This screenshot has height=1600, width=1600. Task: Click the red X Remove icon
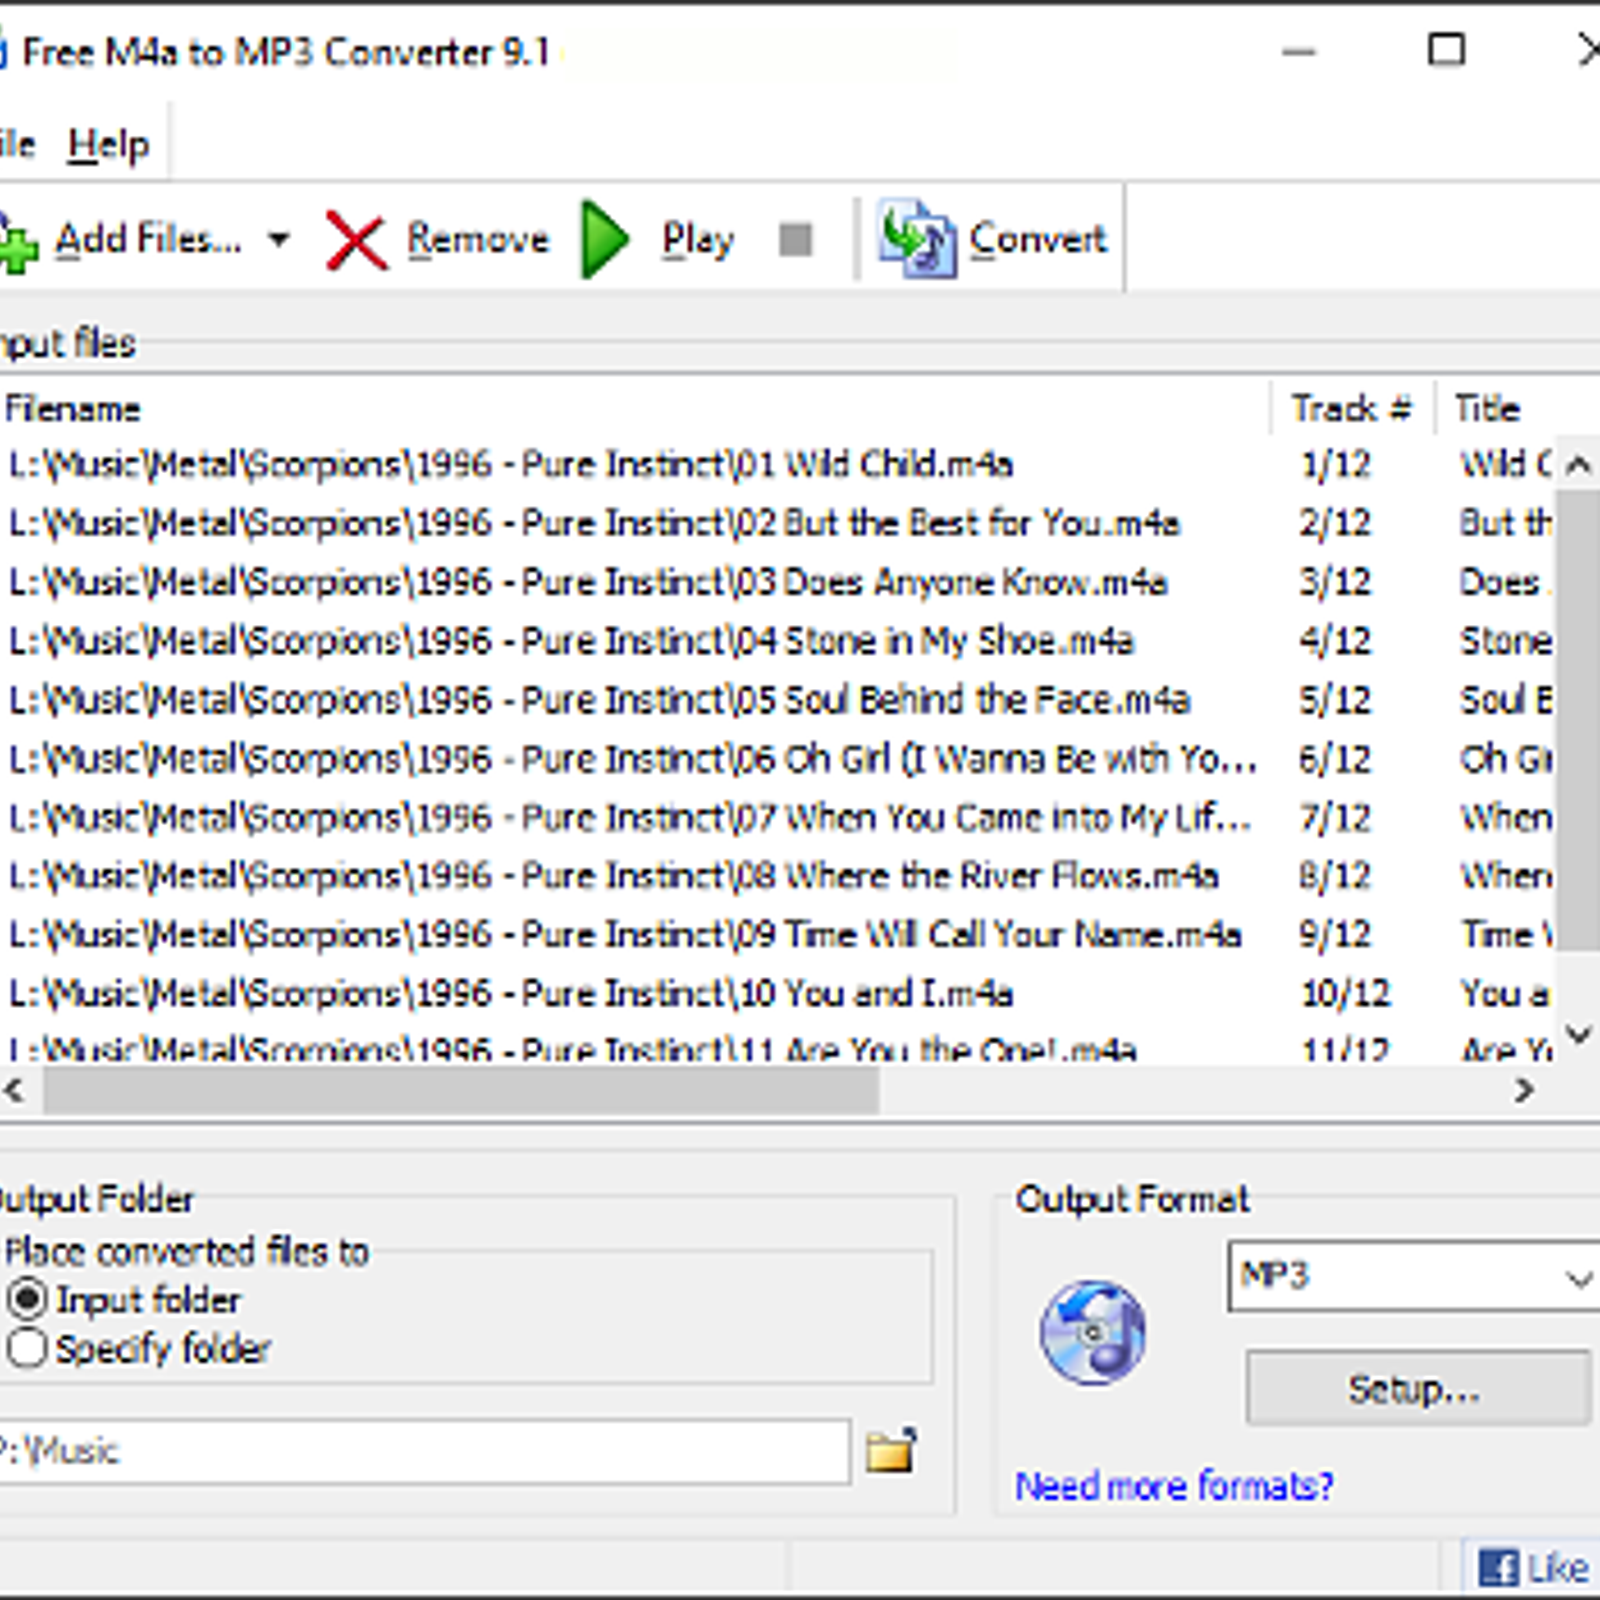[356, 242]
